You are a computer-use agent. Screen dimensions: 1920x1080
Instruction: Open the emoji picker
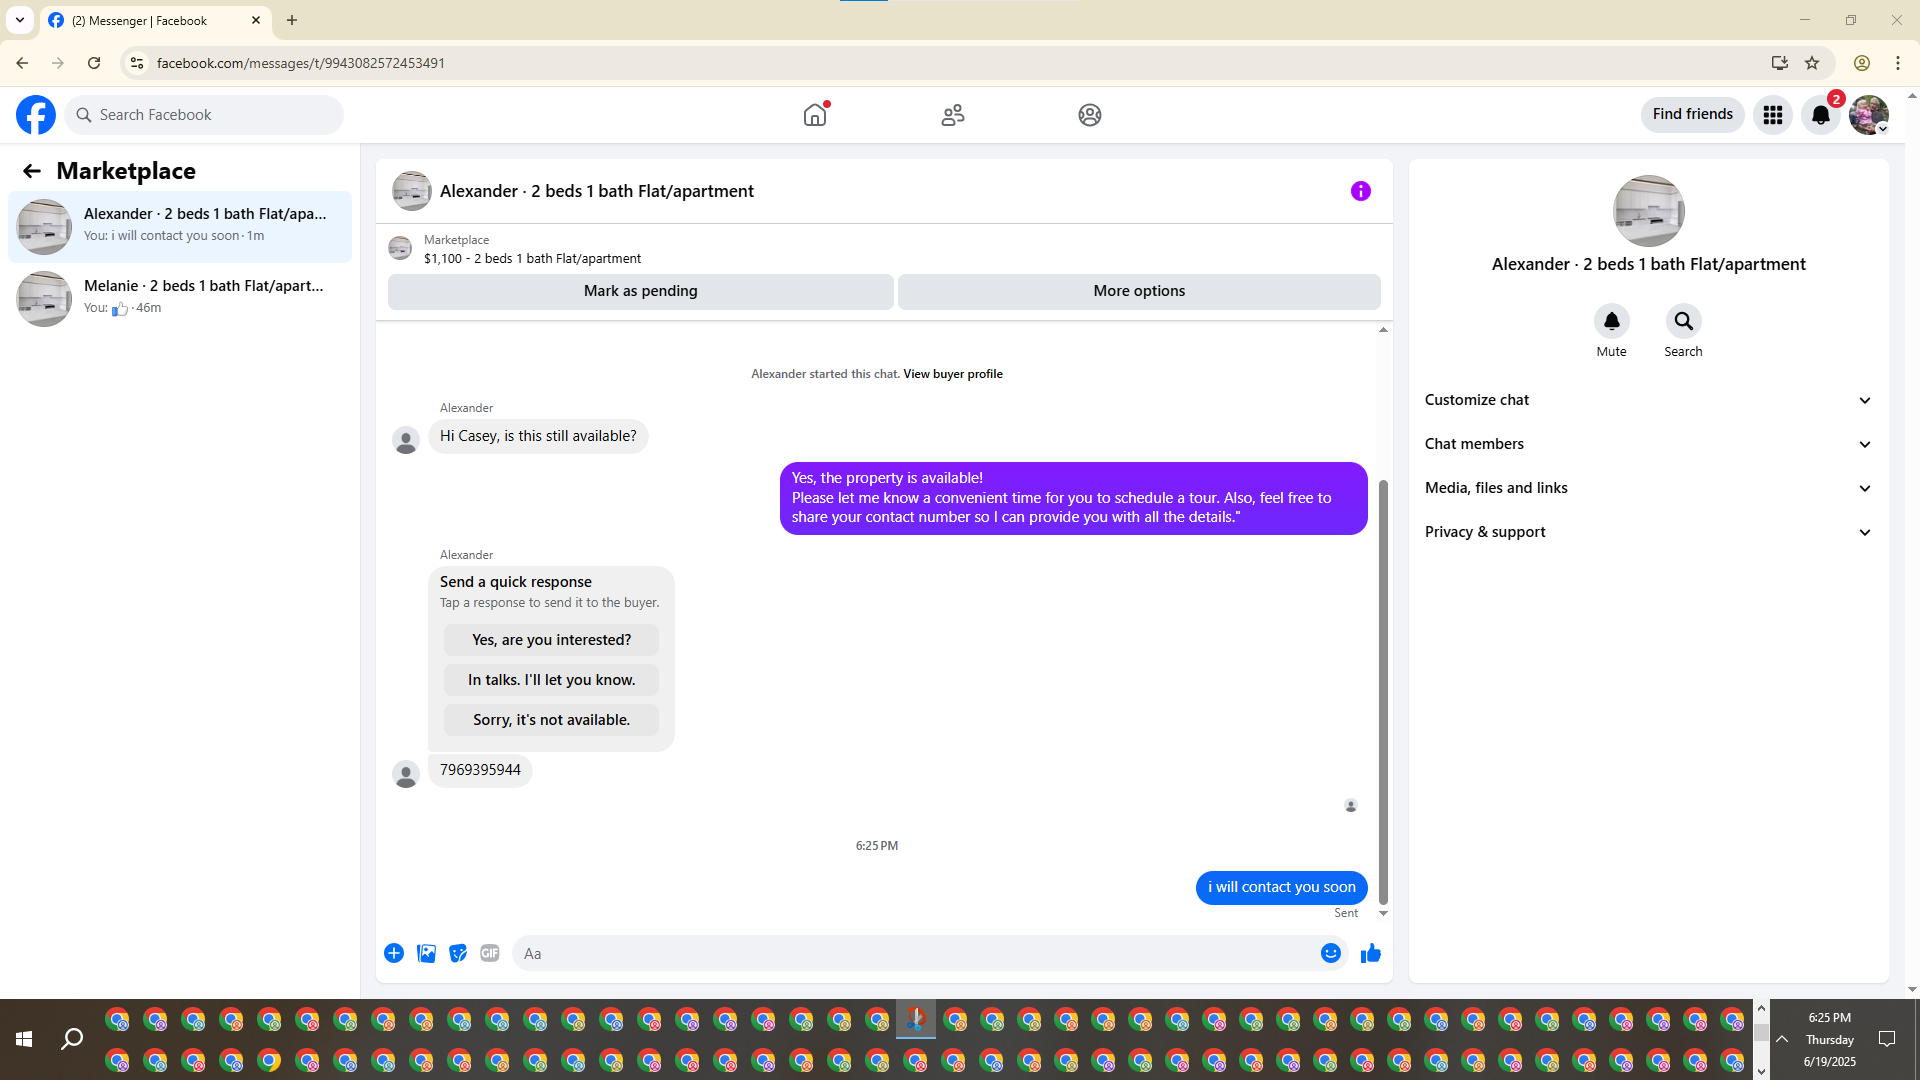click(1331, 953)
